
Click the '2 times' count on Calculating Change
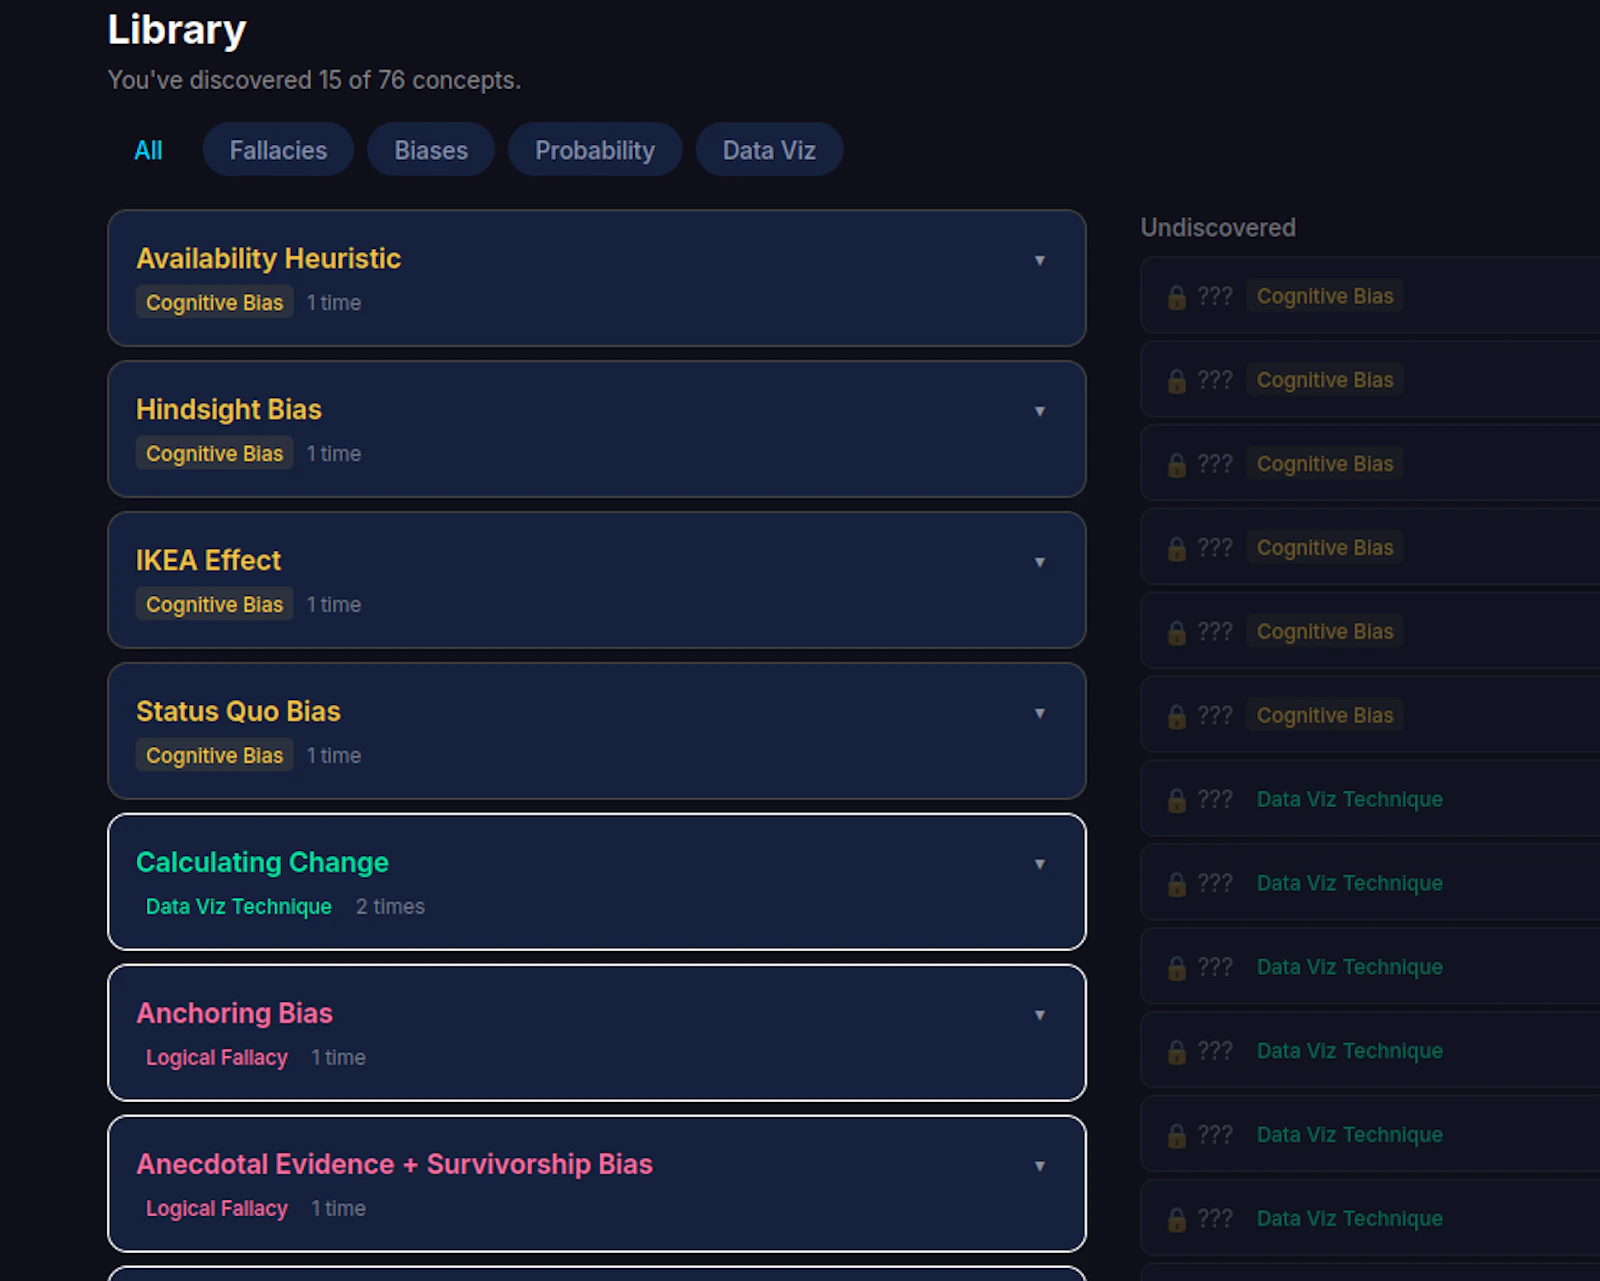pos(390,907)
